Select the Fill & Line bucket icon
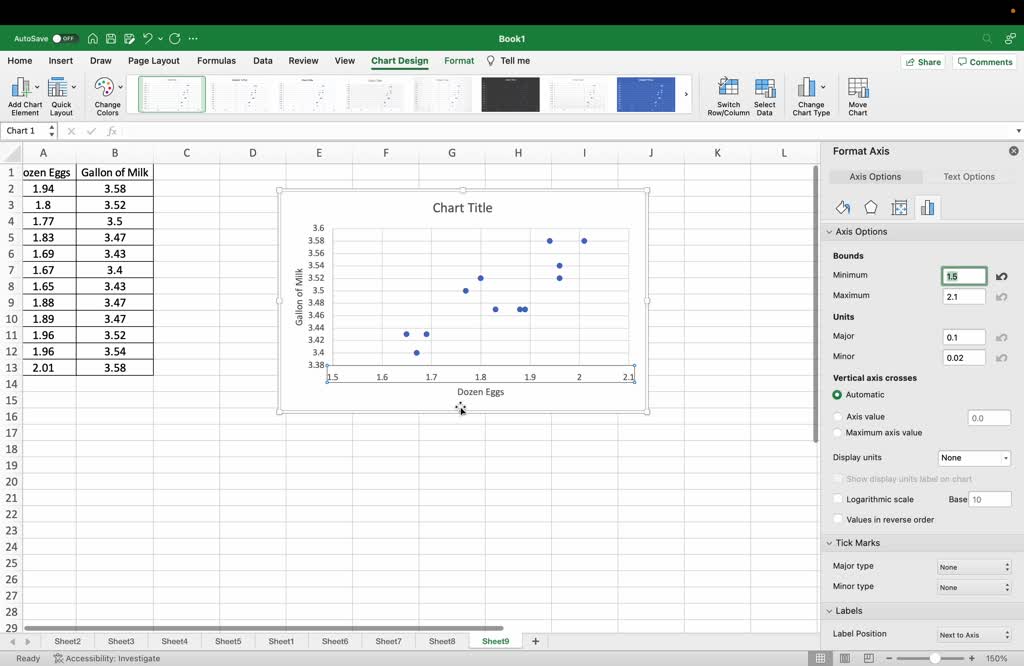This screenshot has height=666, width=1024. 843,208
